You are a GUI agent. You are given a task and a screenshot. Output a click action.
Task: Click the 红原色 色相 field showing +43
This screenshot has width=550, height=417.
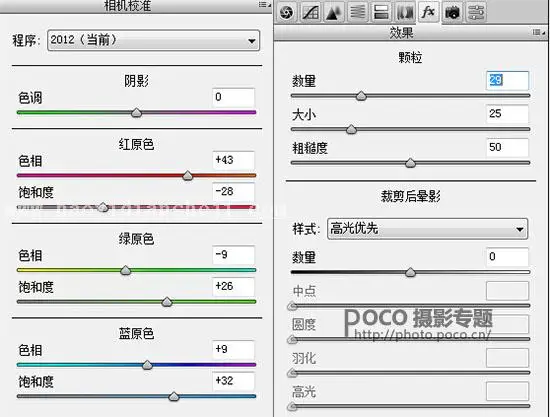233,160
